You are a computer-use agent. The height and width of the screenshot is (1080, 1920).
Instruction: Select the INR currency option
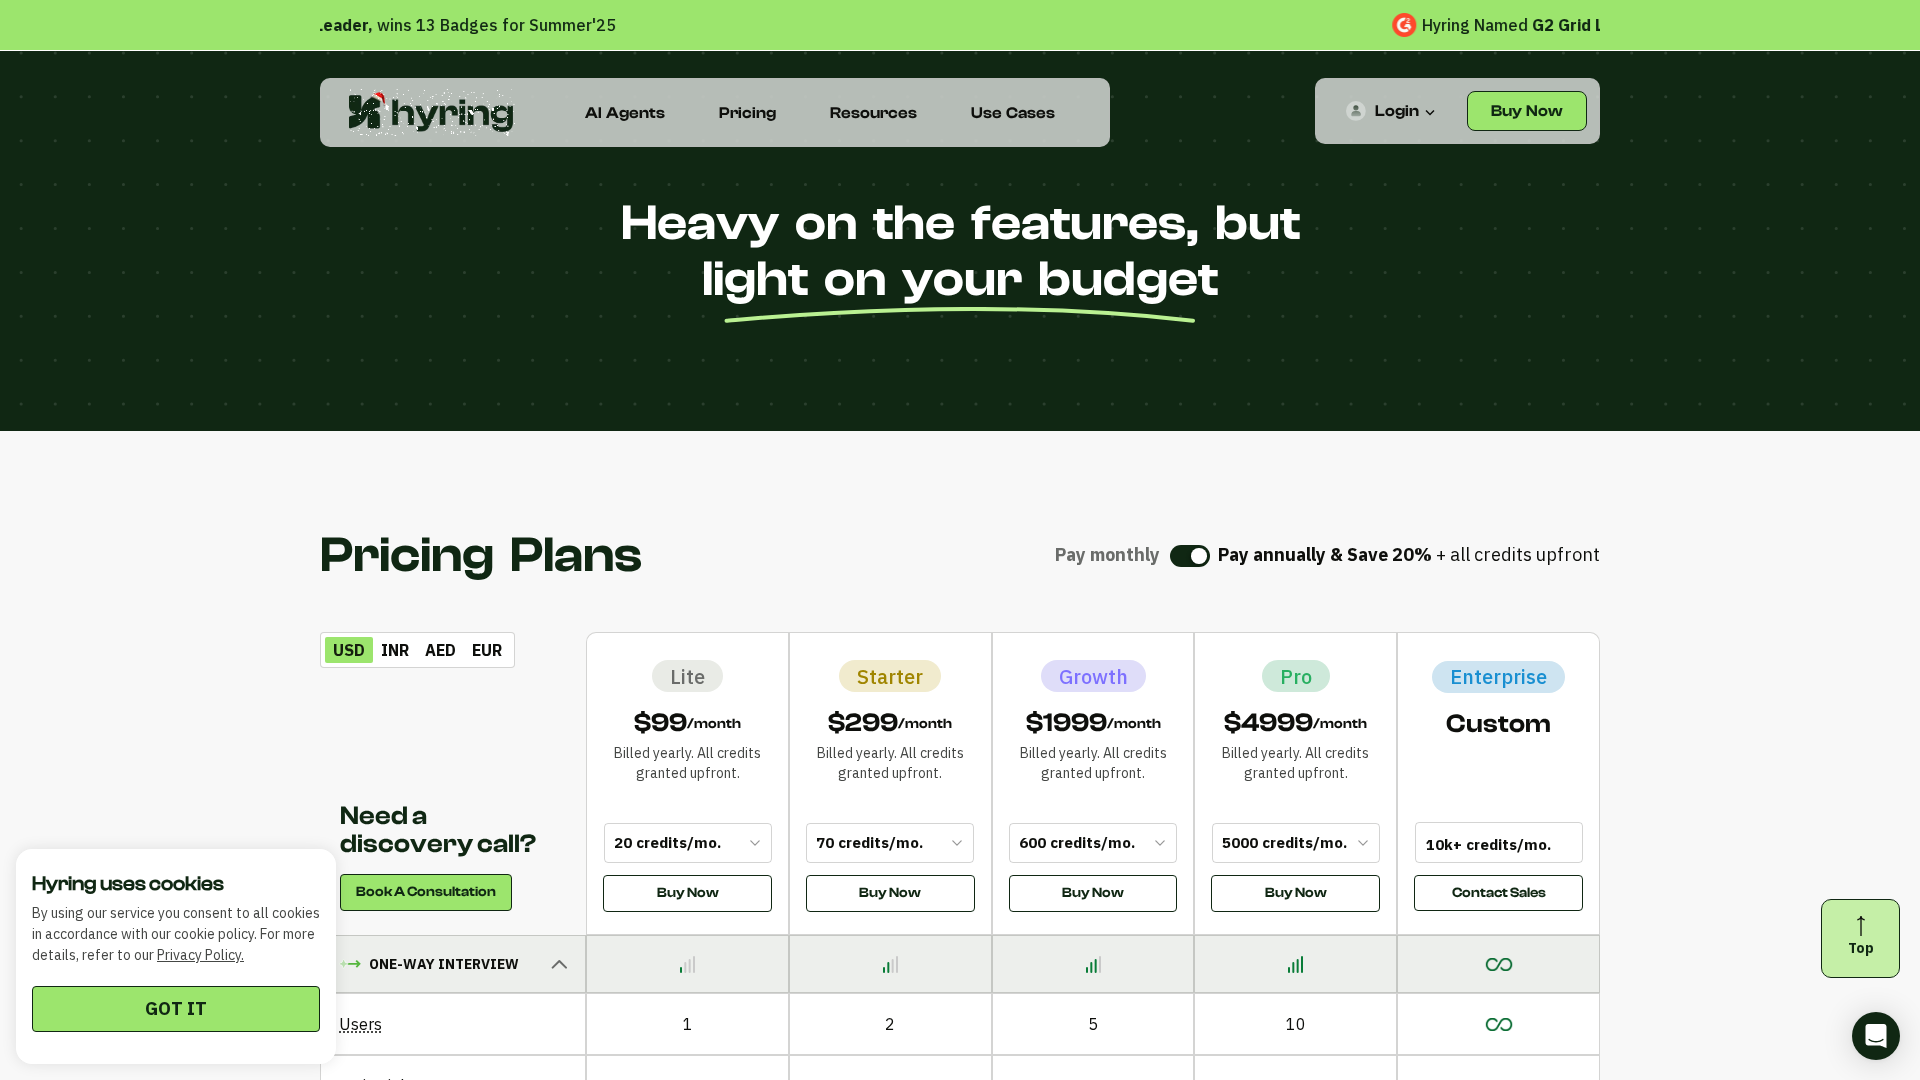pyautogui.click(x=395, y=650)
